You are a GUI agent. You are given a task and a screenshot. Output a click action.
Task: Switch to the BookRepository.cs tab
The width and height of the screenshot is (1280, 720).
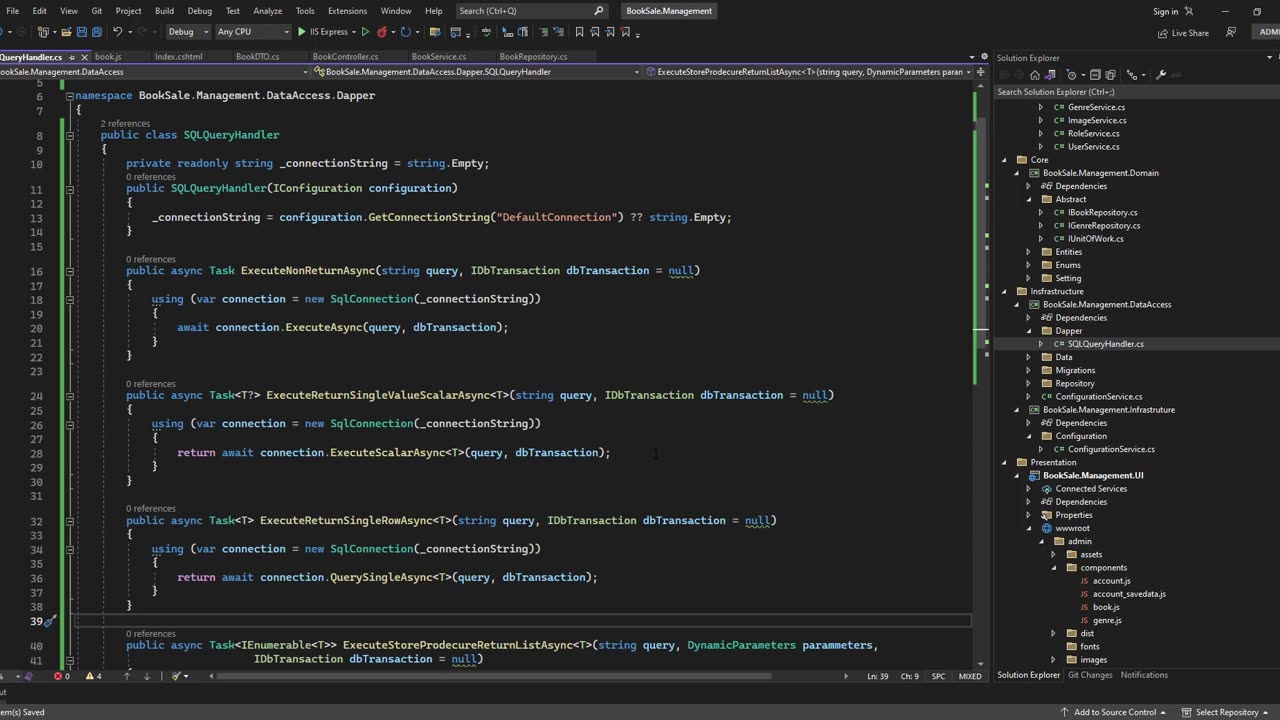click(533, 57)
